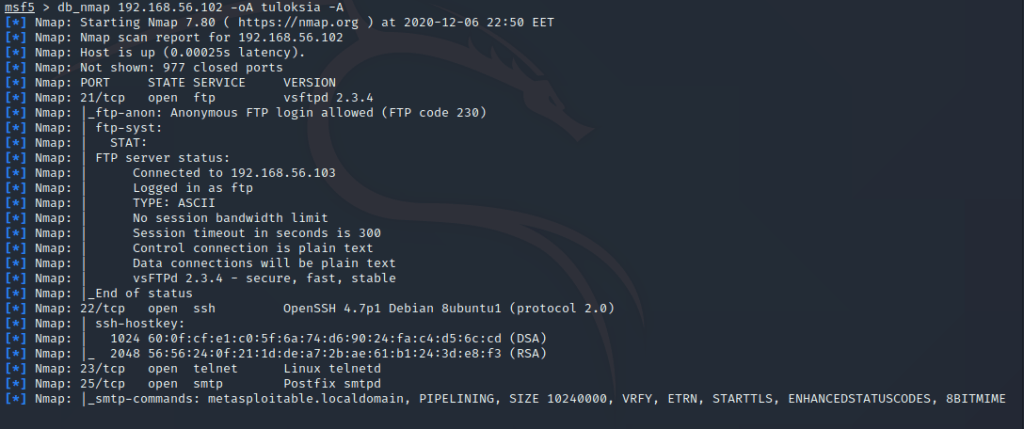Click the "Connected to 192.168.56.103" line
This screenshot has width=1024, height=429.
pyautogui.click(x=233, y=172)
